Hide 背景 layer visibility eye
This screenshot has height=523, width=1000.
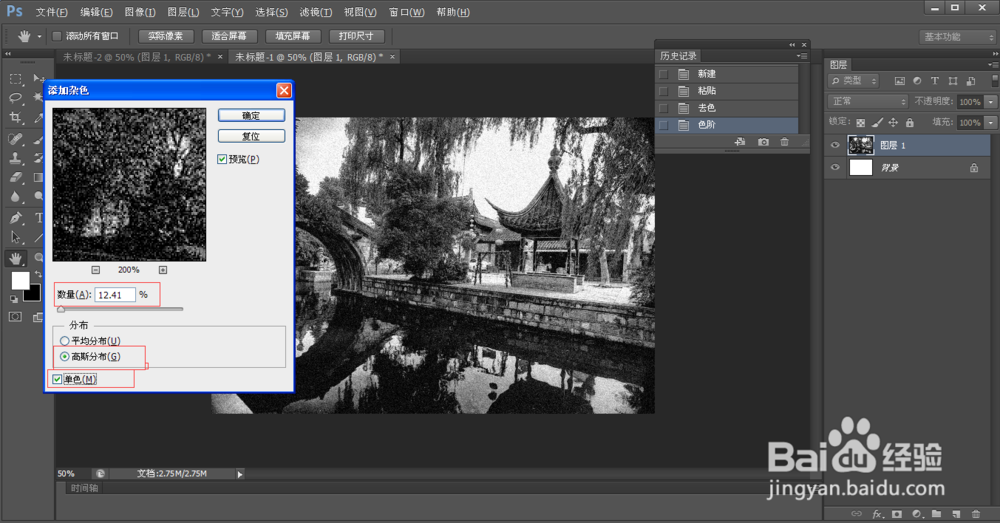coord(835,168)
